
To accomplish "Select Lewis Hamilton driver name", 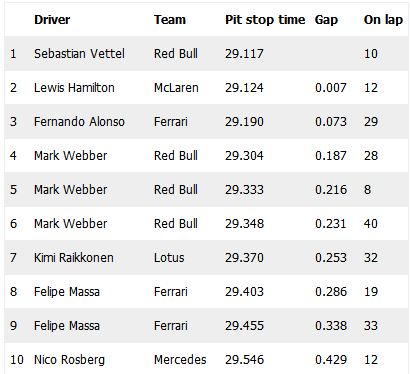I will point(74,88).
